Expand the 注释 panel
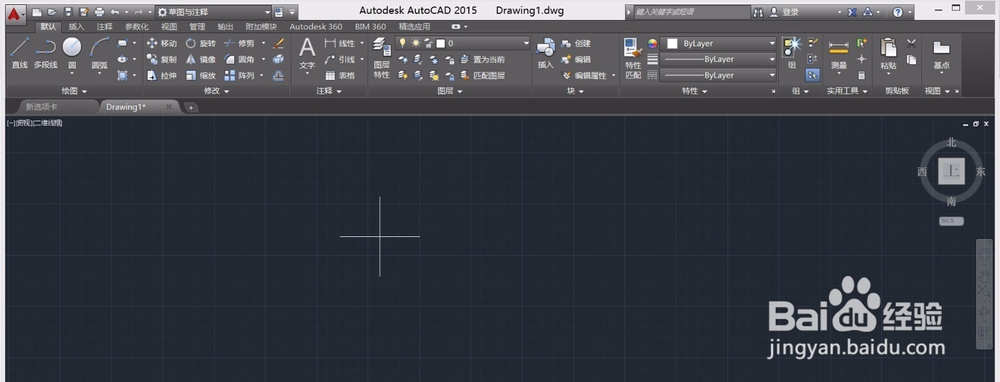The height and width of the screenshot is (382, 1000). point(328,91)
